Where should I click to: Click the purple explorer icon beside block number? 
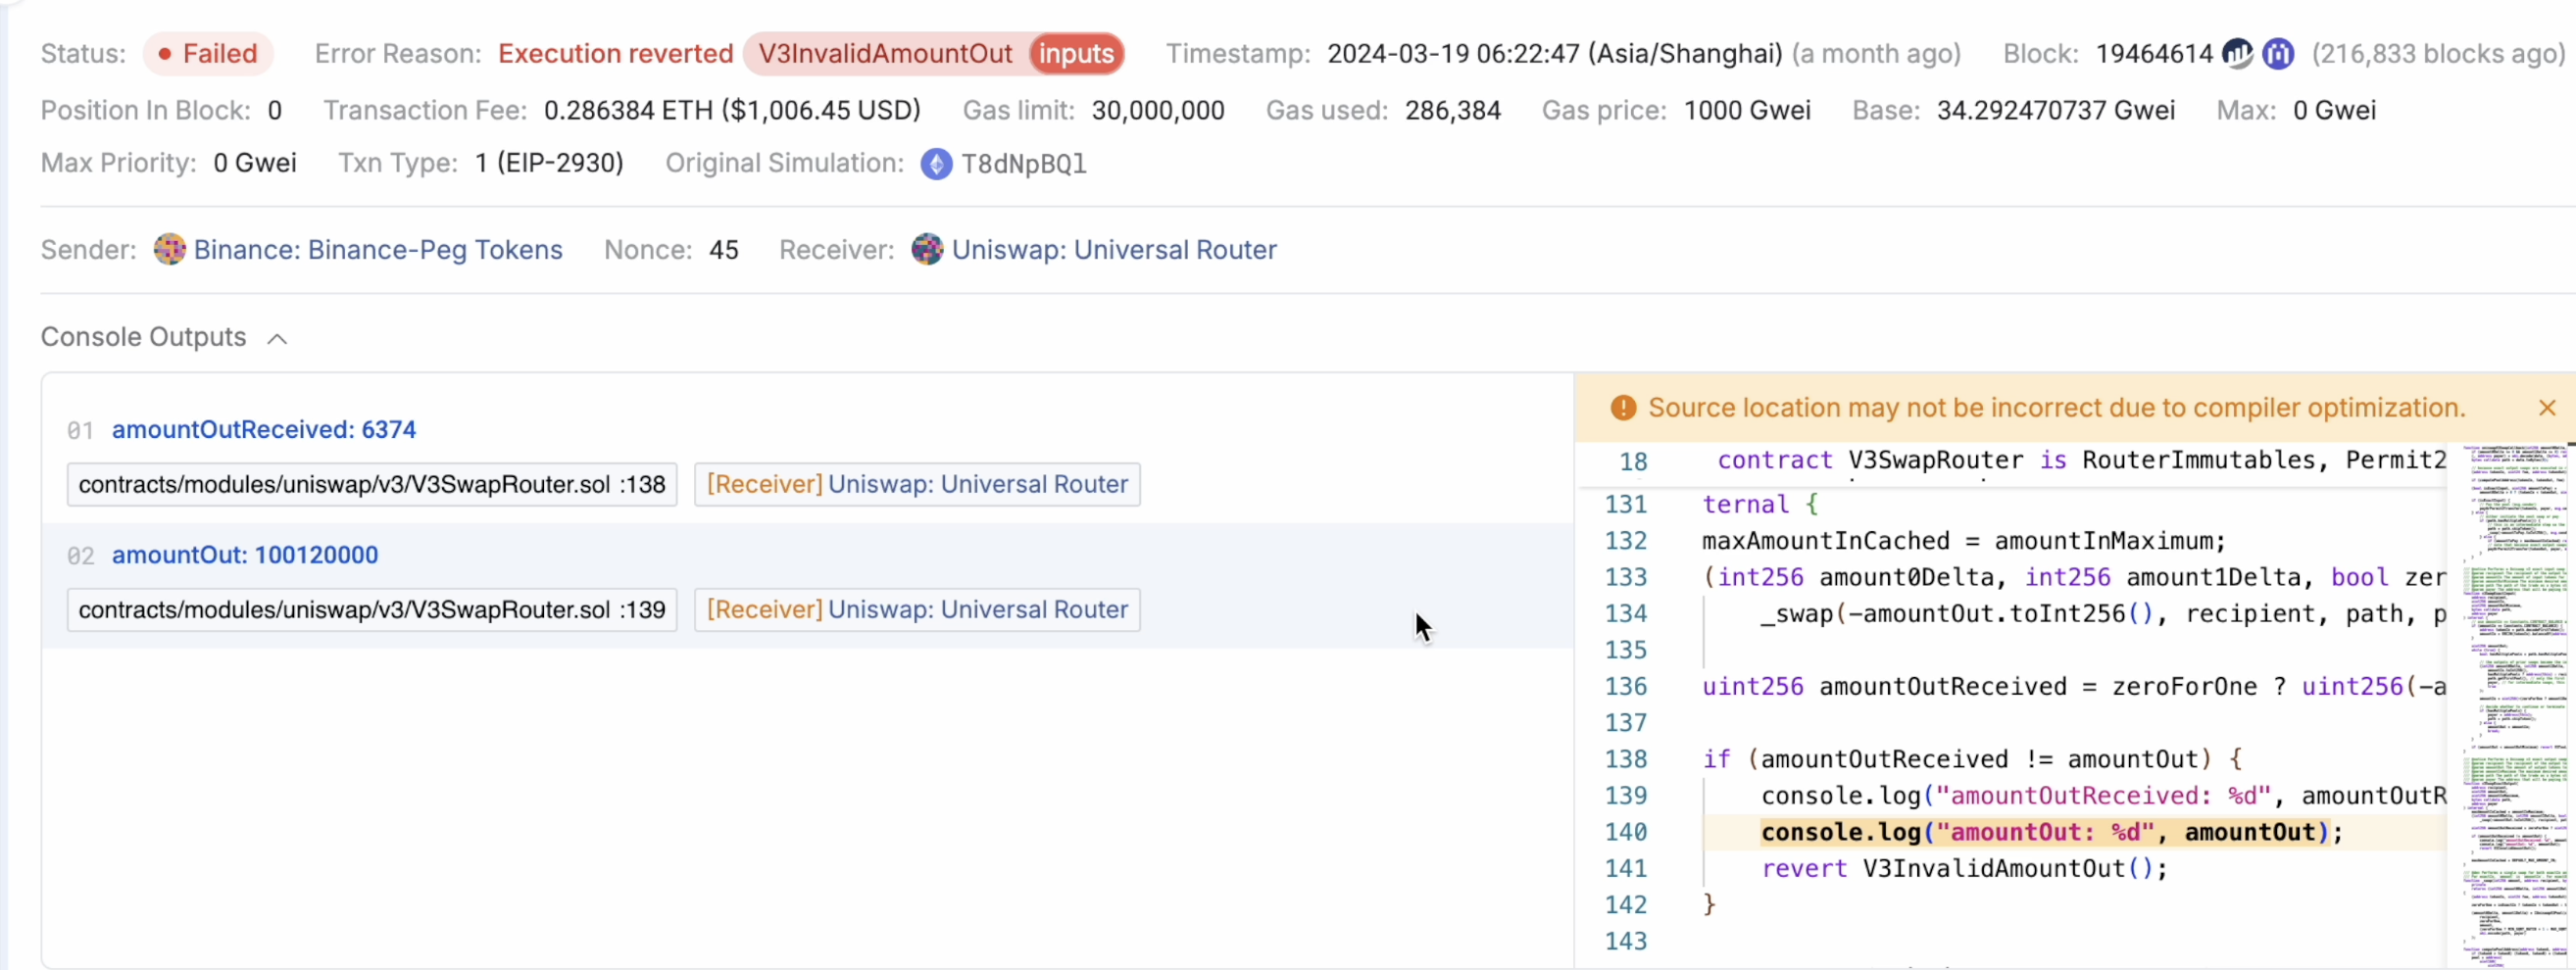point(2278,54)
